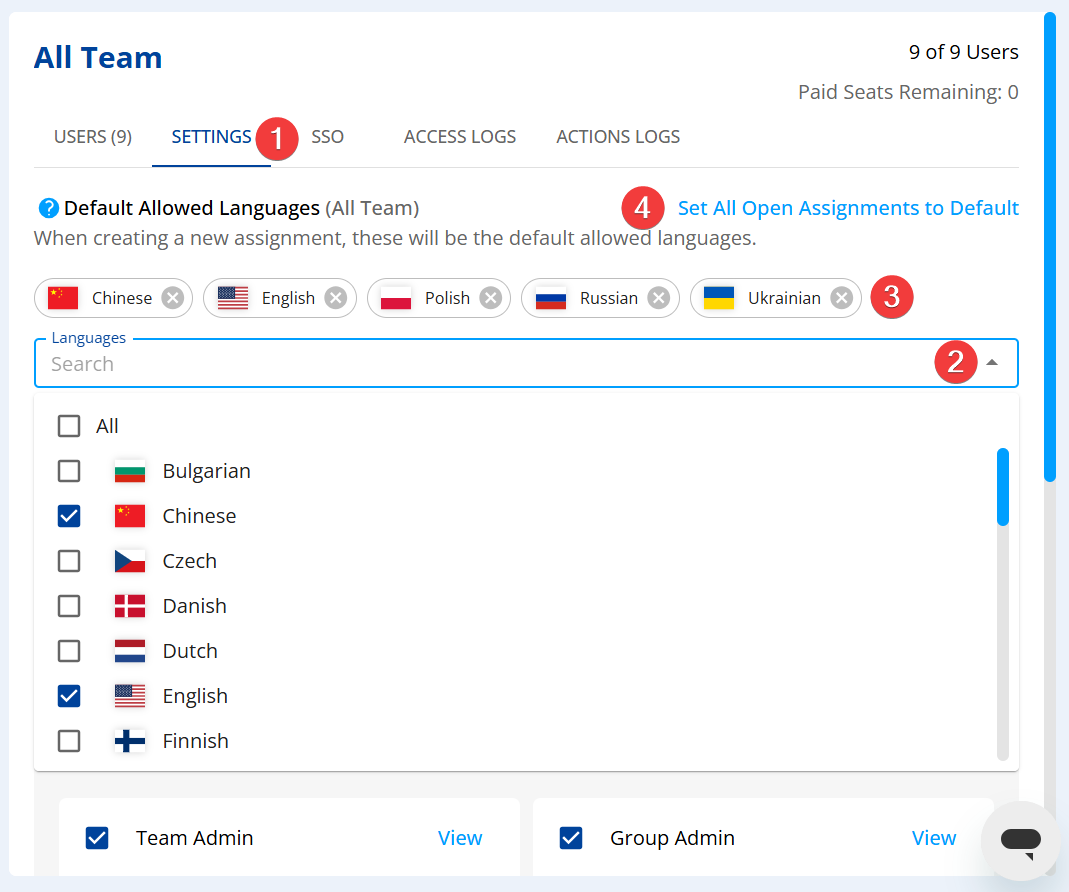Remove the Chinese language chip
The width and height of the screenshot is (1069, 892).
173,298
